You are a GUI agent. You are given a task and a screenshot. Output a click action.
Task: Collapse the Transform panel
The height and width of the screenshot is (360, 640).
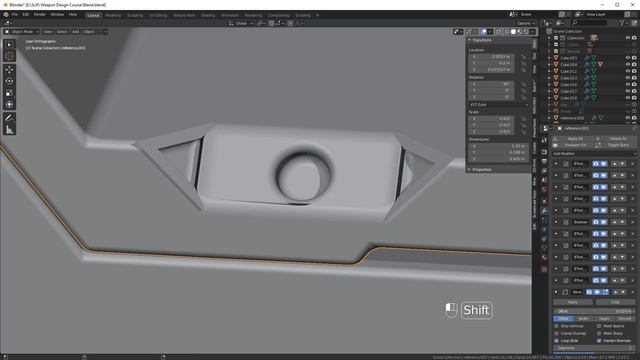[469, 40]
